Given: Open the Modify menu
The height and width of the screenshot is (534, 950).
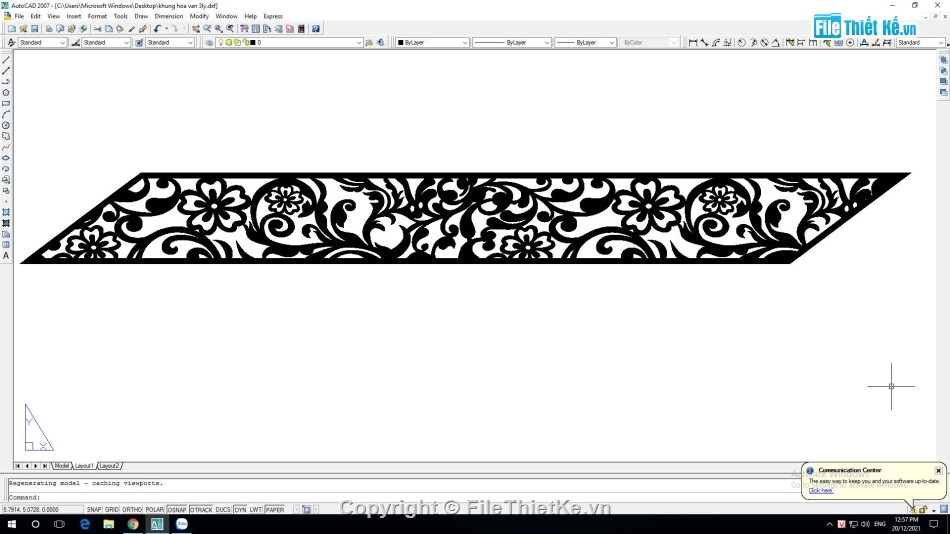Looking at the screenshot, I should click(199, 16).
